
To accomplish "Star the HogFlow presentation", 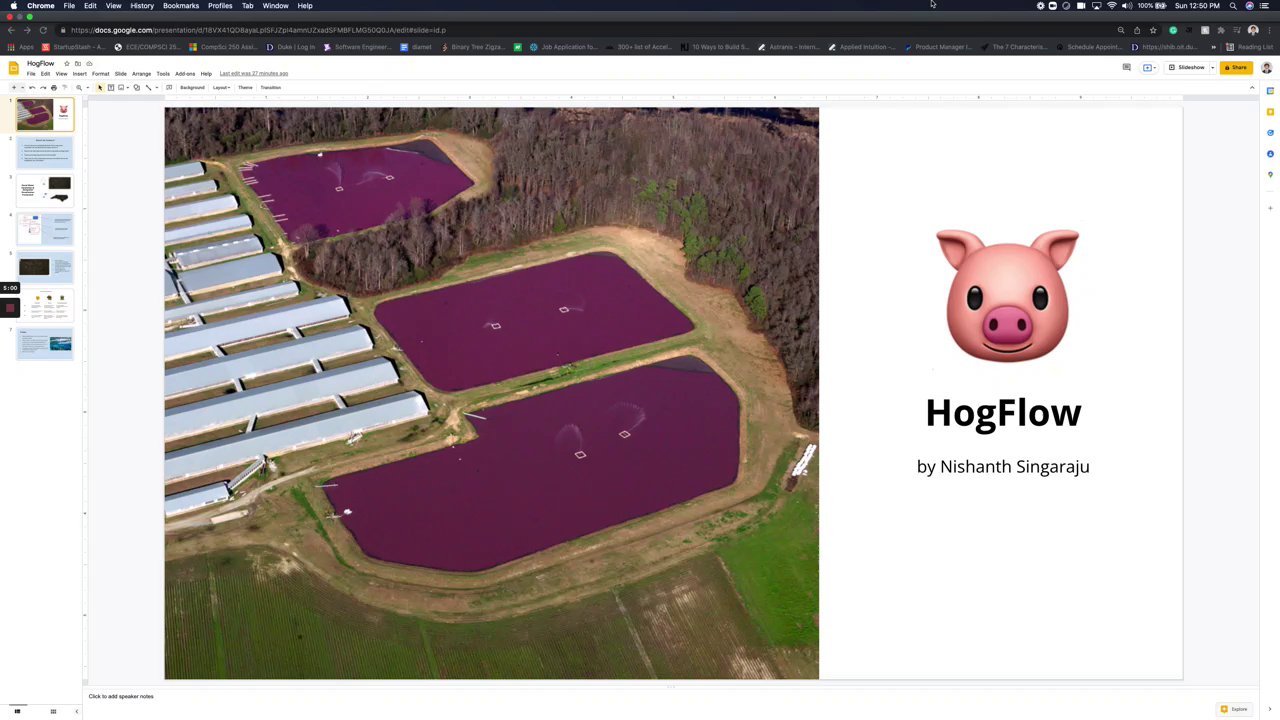I will click(67, 64).
